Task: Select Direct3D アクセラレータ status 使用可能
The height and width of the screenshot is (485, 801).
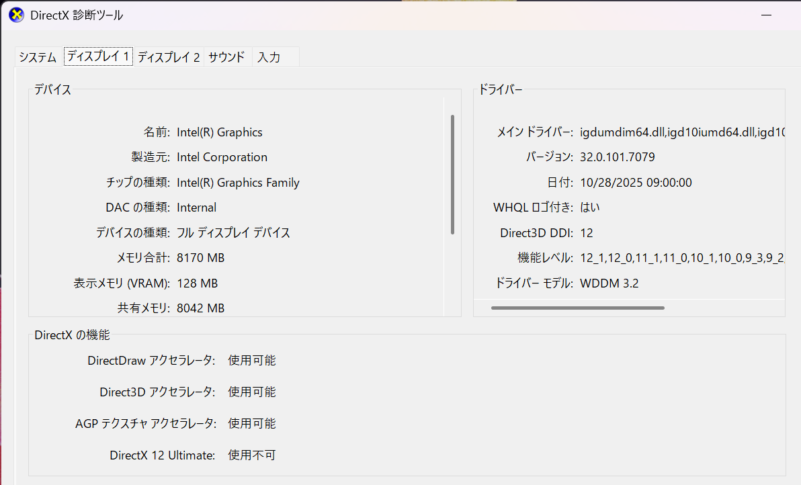Action: pos(252,392)
